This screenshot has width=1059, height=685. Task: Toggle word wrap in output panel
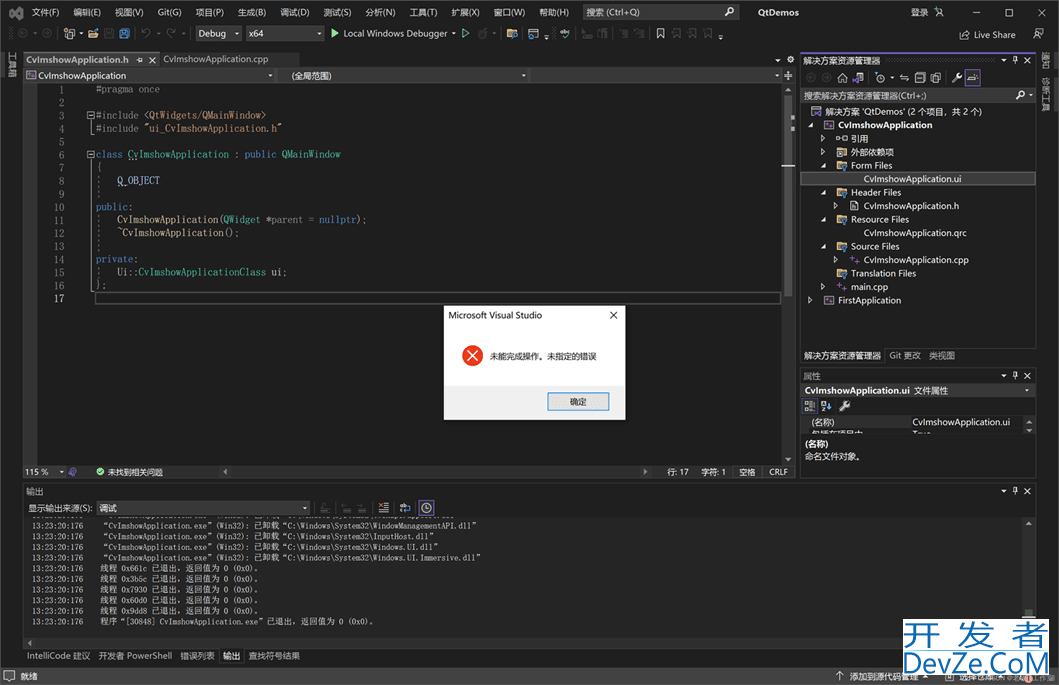coord(405,508)
